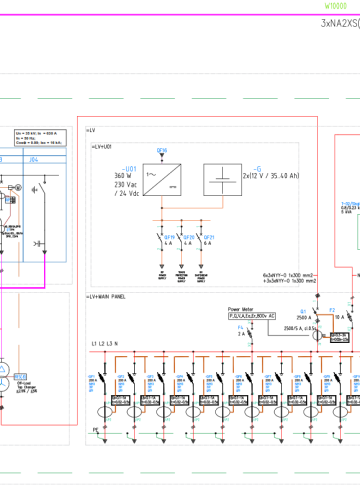The image size is (360, 490).
Task: Select the -U01 AC/DC converter symbol
Action: [162, 179]
